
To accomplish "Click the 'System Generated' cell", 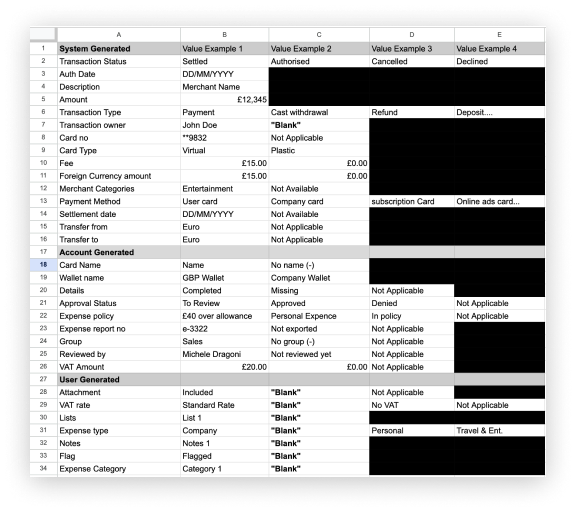I will coord(119,48).
